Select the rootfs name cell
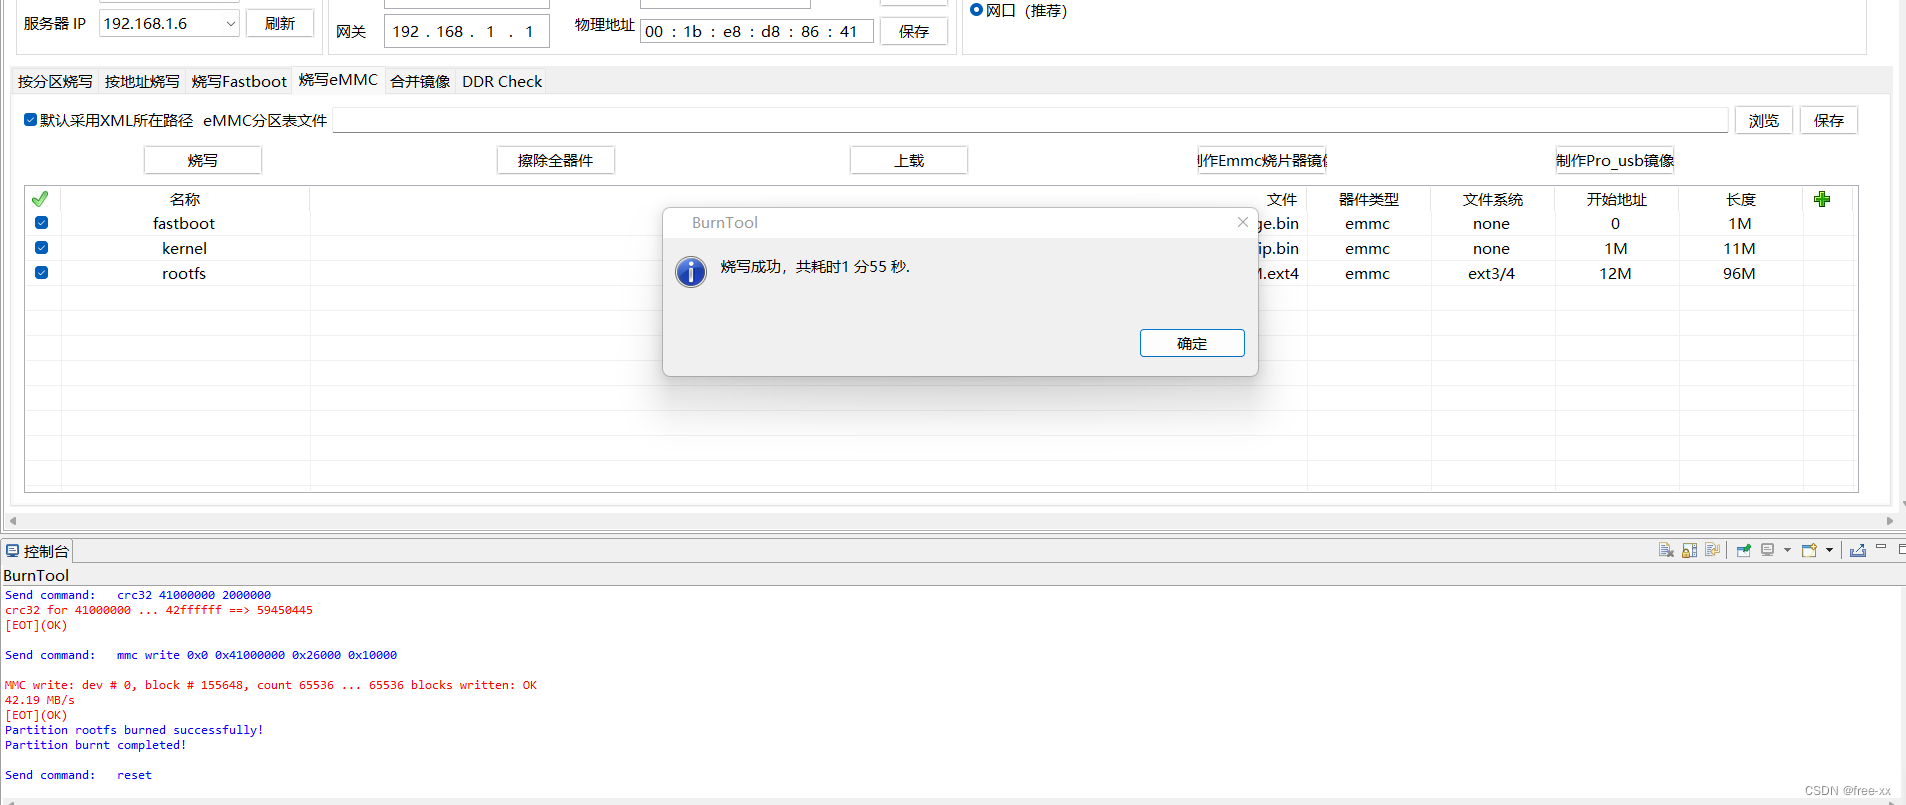The height and width of the screenshot is (805, 1906). [x=185, y=273]
